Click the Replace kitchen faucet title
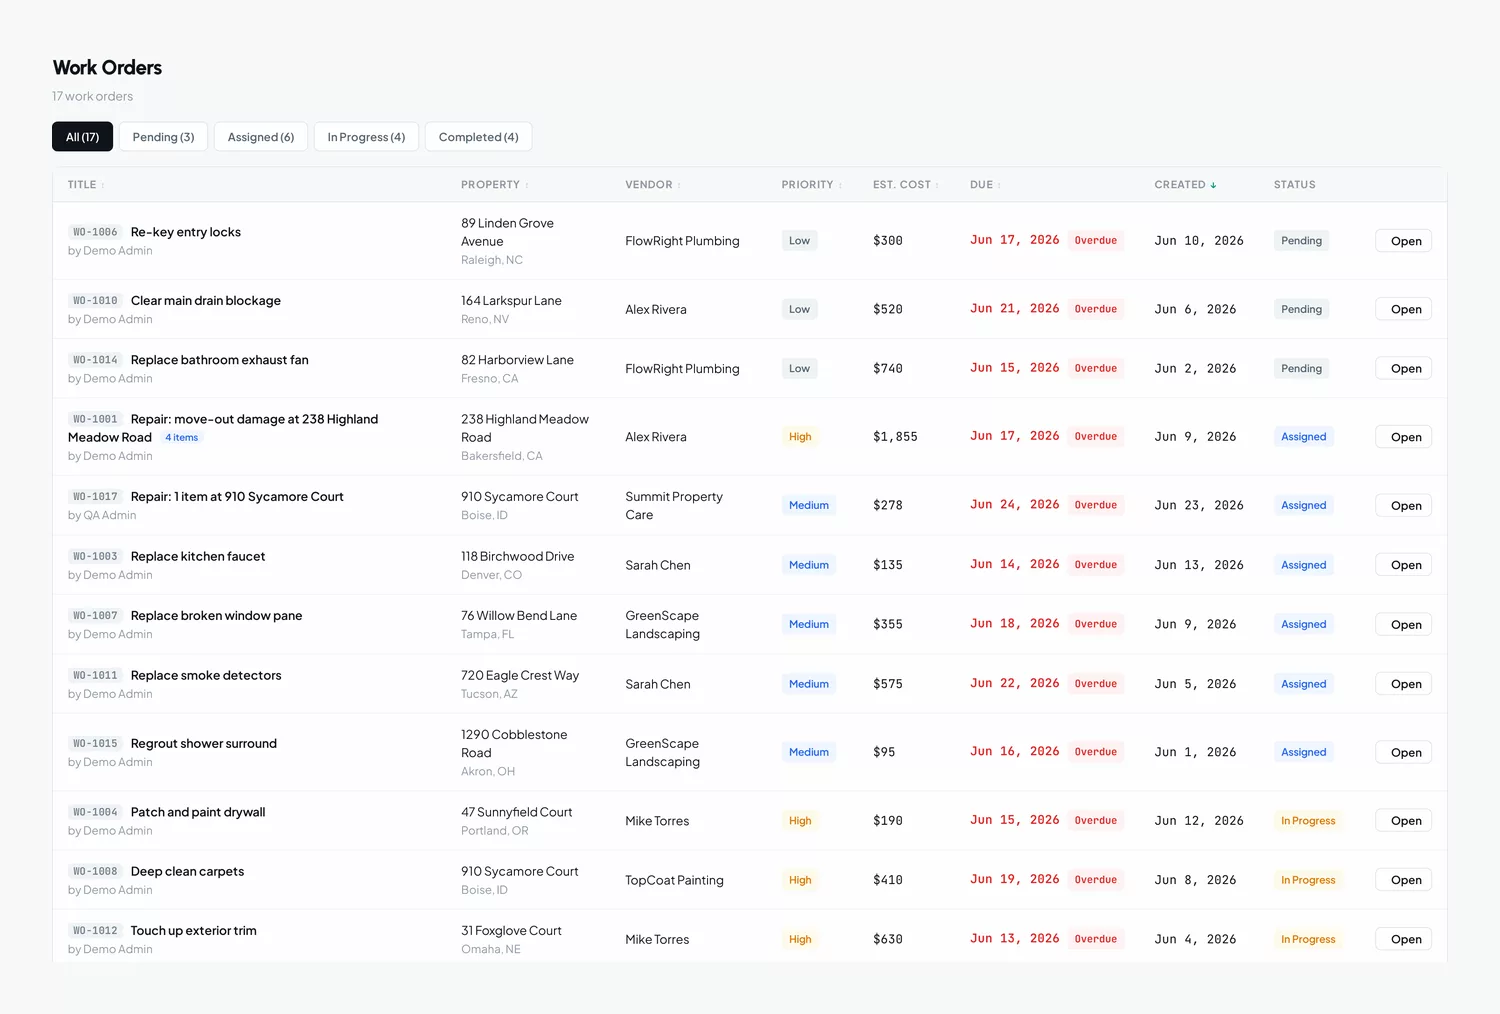 [198, 556]
